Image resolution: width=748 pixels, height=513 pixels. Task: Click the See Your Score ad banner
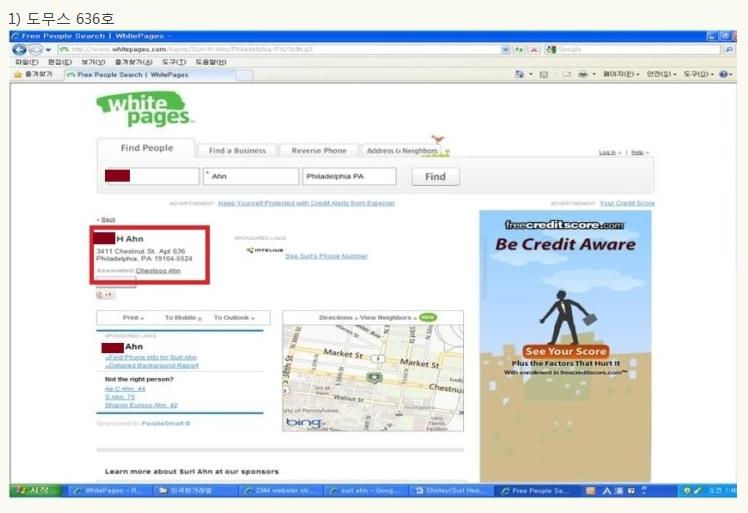coord(565,352)
